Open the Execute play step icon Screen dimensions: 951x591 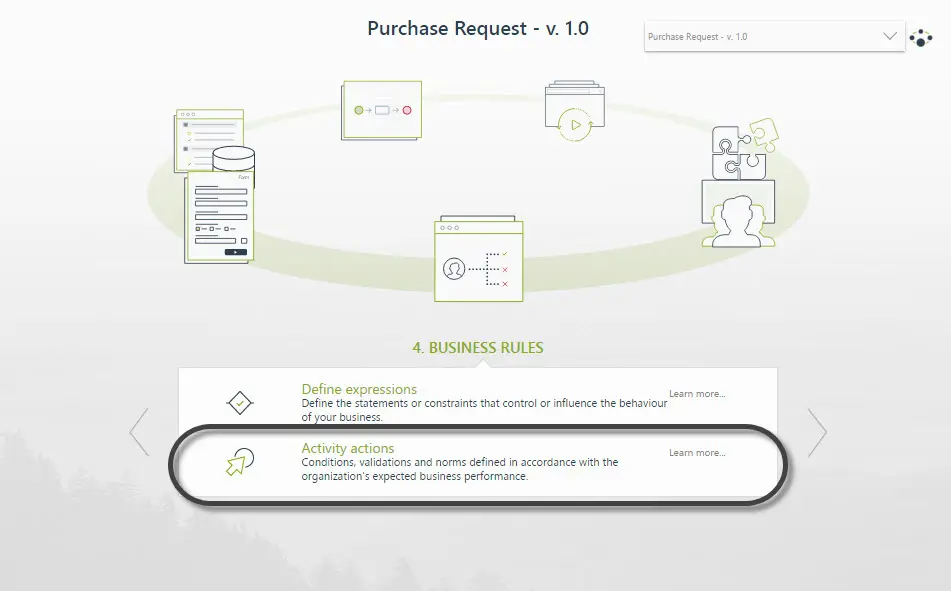coord(574,111)
